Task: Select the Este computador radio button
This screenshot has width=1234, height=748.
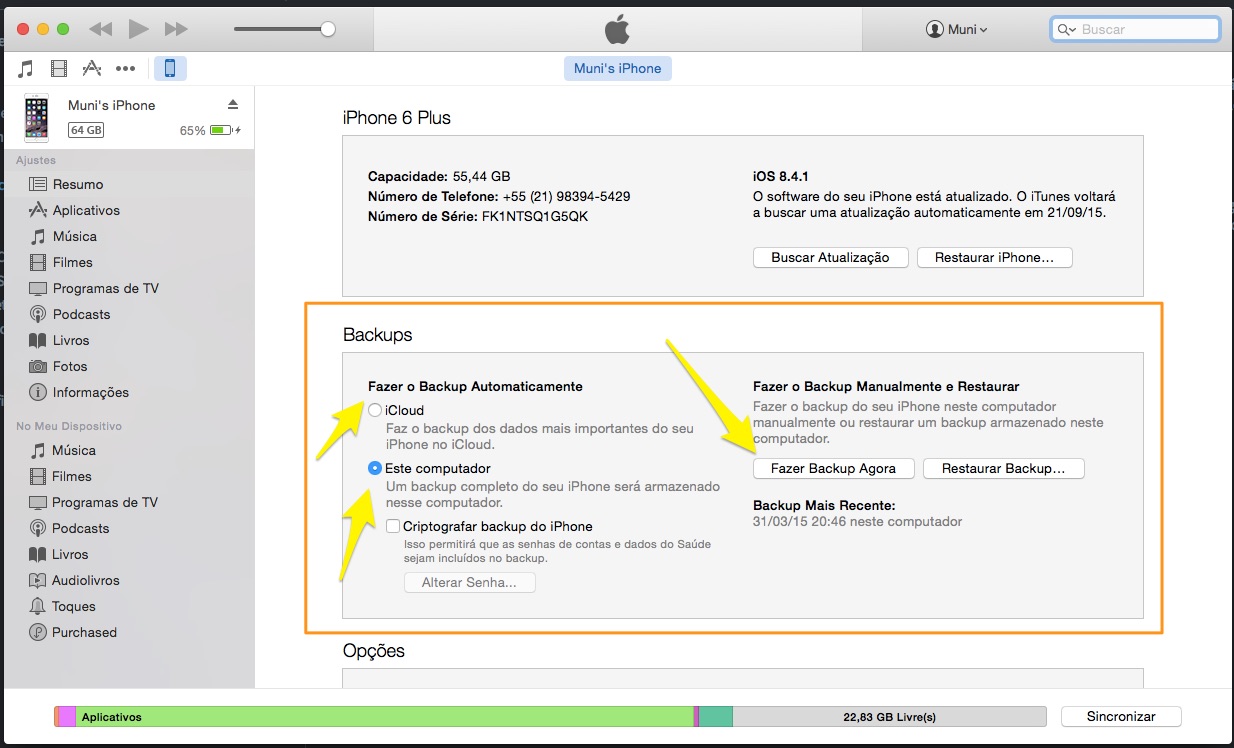Action: coord(375,468)
